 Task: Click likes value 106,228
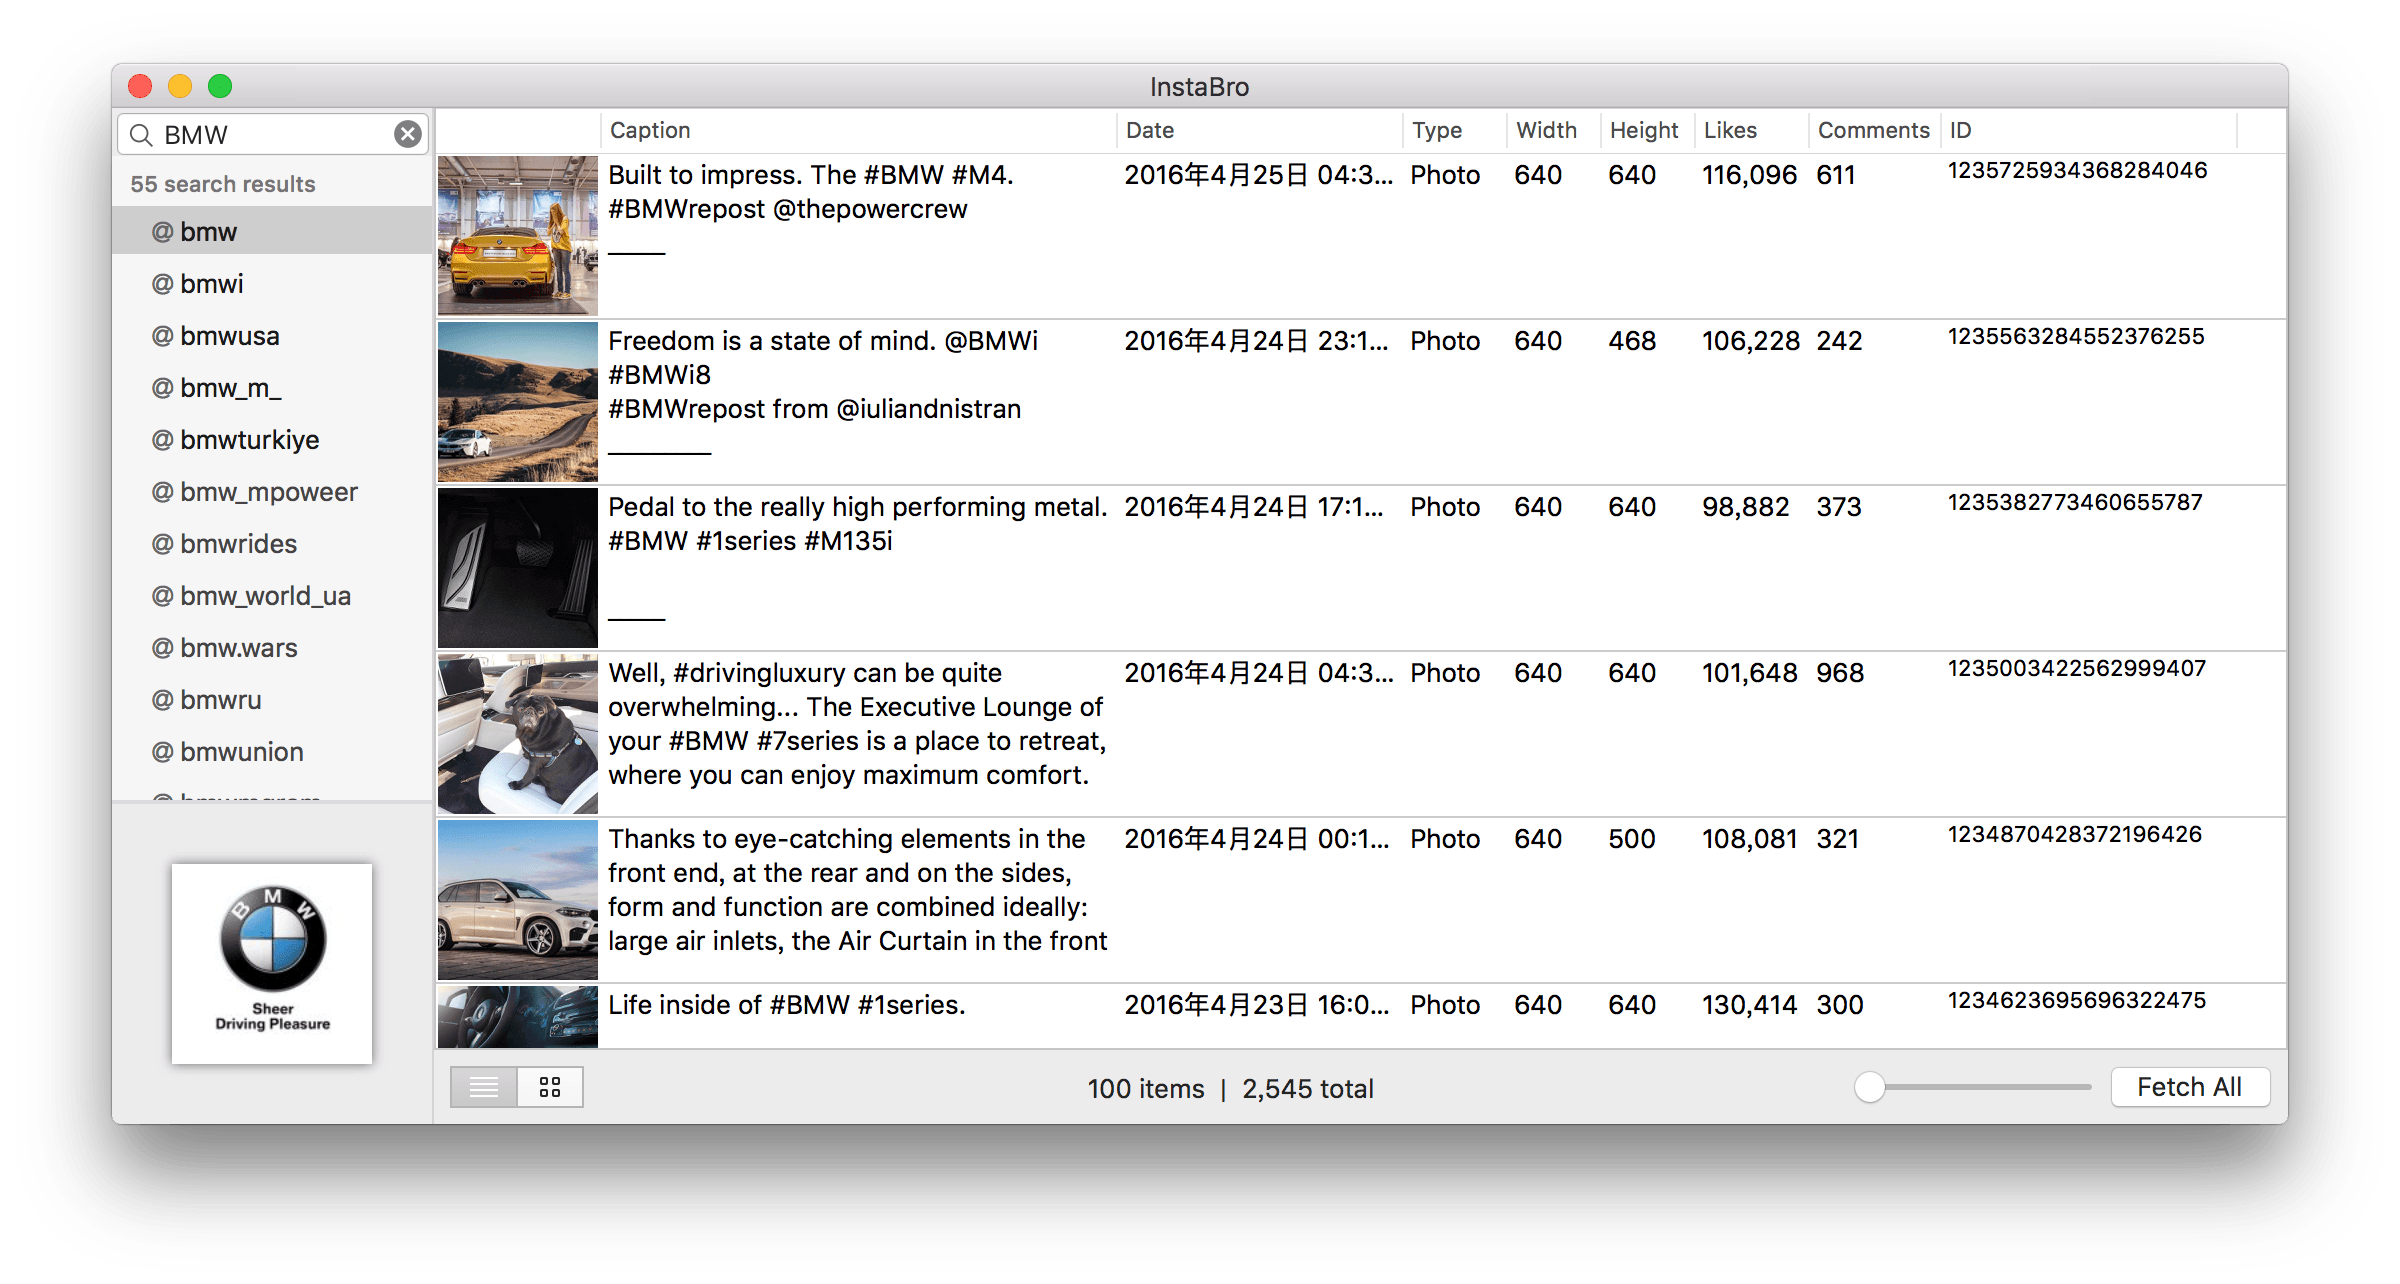tap(1751, 341)
